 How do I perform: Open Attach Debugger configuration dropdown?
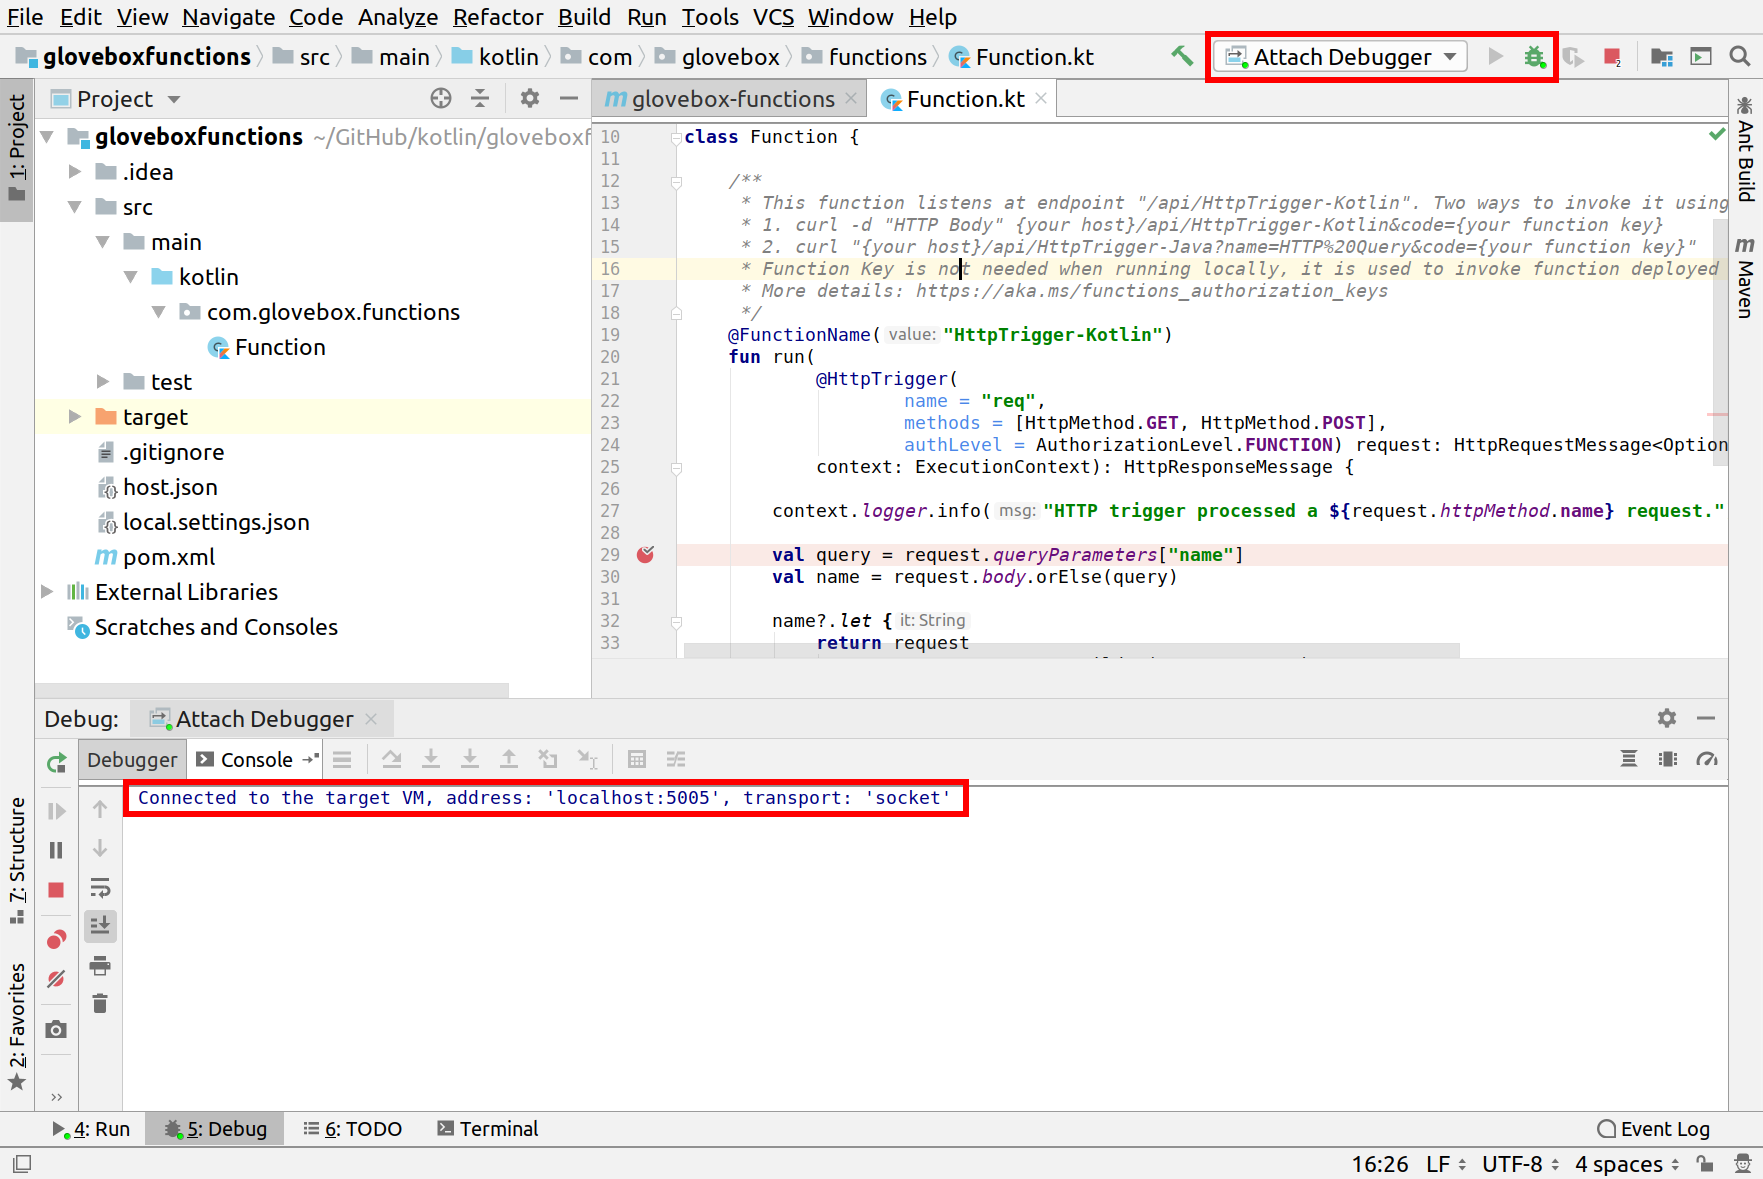coord(1342,57)
